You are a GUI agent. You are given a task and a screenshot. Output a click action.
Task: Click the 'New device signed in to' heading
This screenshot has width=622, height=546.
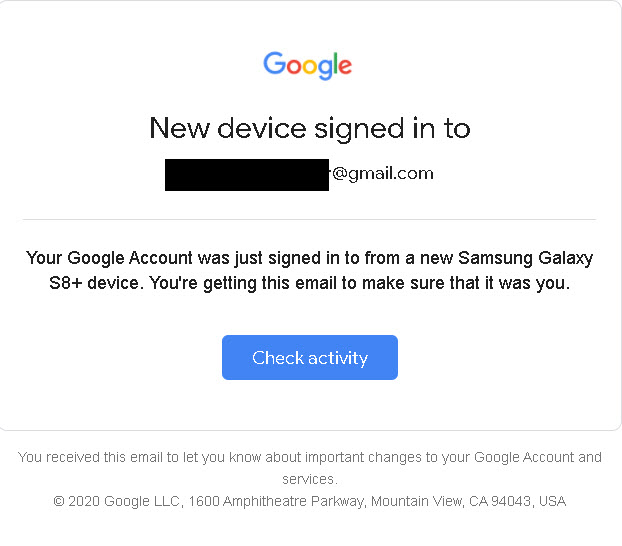coord(309,128)
